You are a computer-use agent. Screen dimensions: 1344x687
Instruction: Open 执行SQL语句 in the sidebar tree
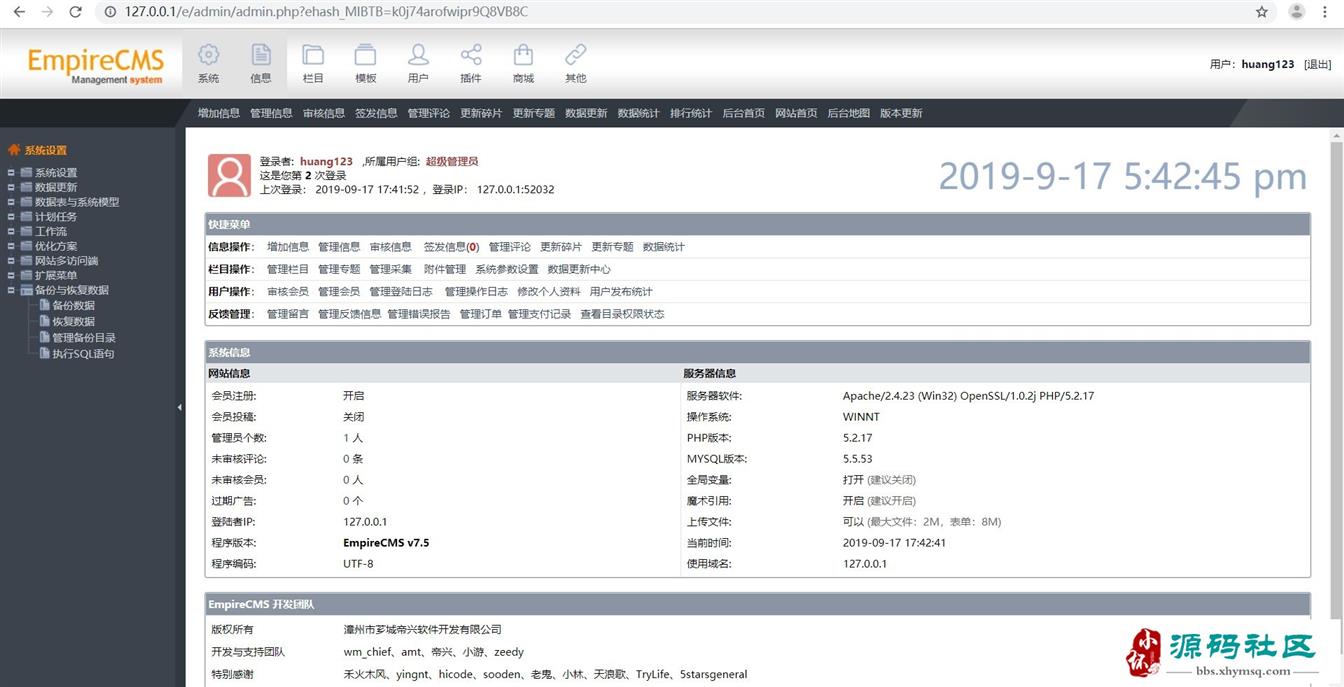tap(83, 354)
